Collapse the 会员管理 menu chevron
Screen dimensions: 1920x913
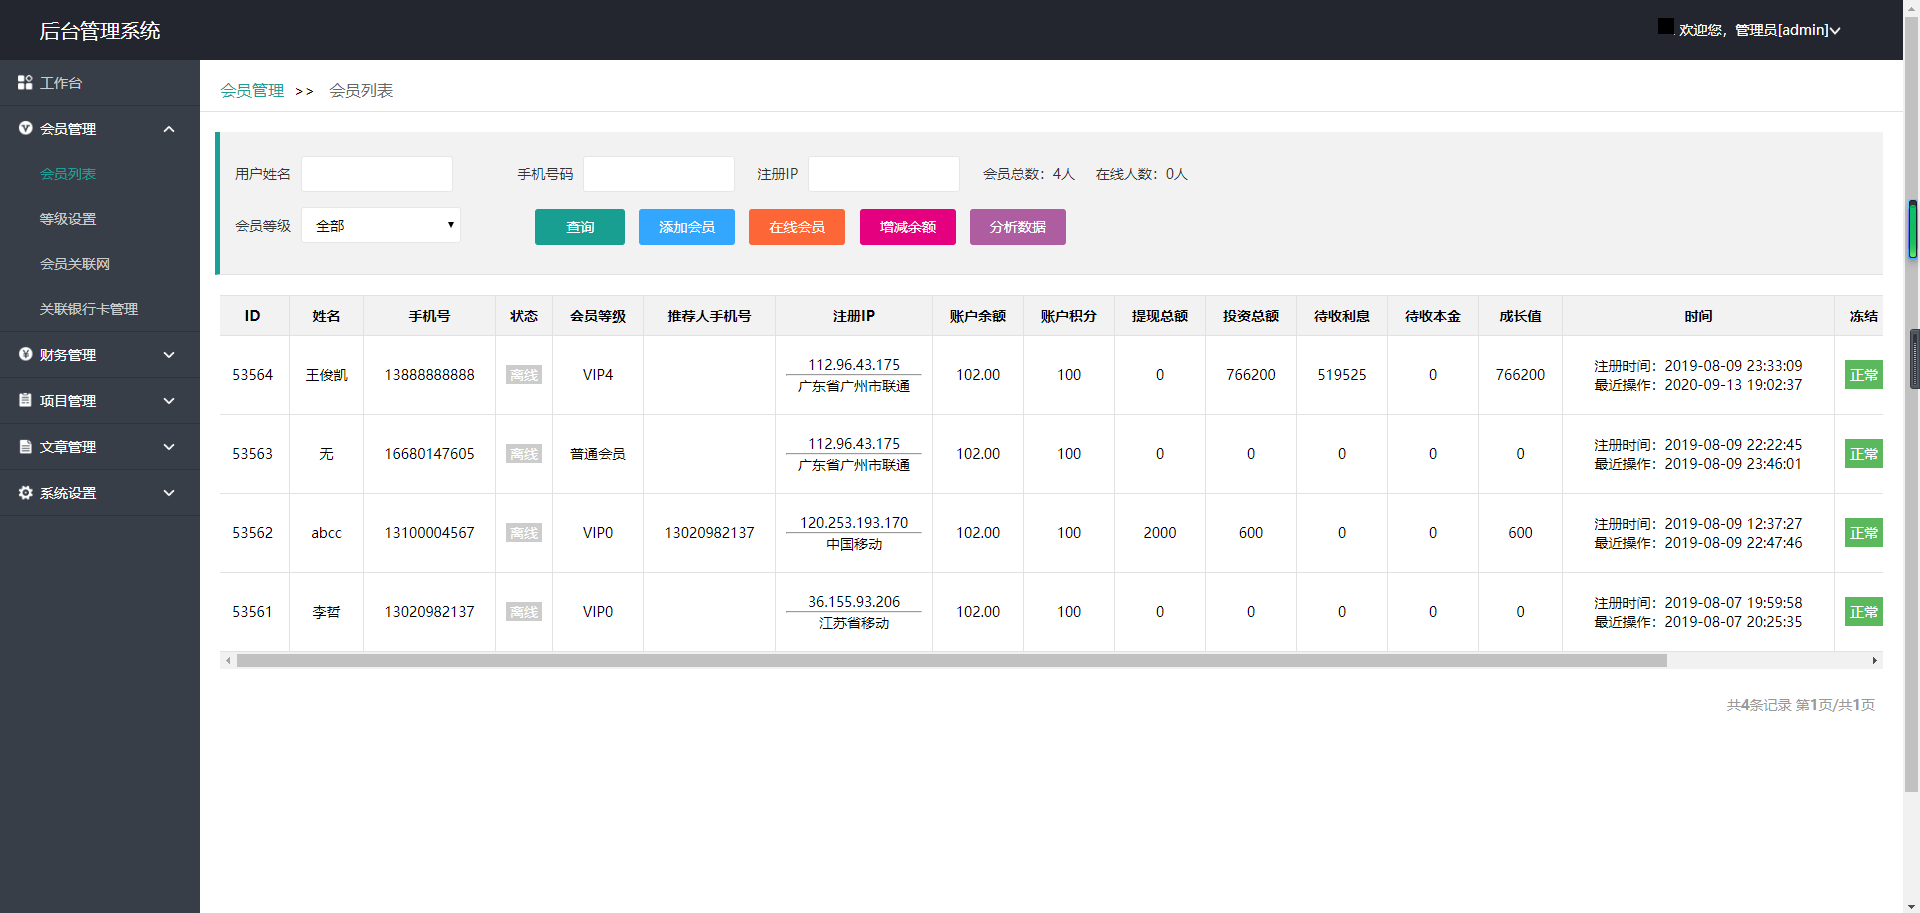click(x=169, y=129)
